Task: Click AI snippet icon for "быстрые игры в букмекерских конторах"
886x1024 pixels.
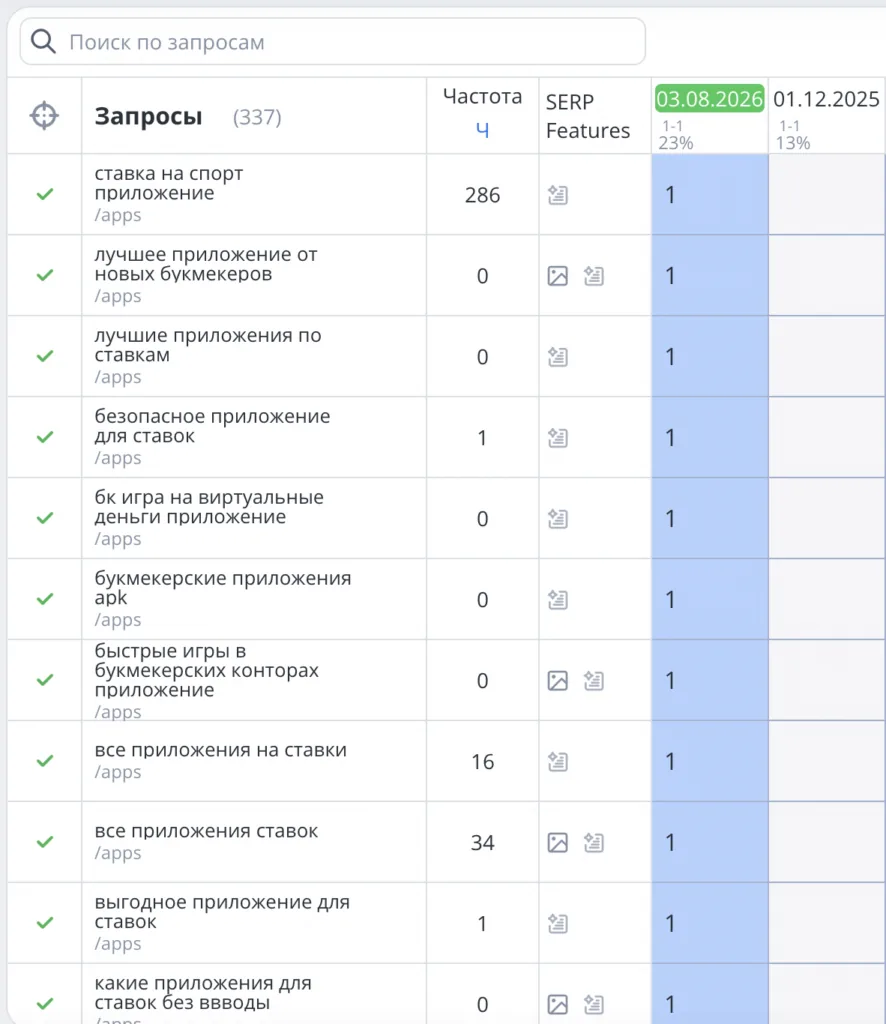Action: click(593, 680)
